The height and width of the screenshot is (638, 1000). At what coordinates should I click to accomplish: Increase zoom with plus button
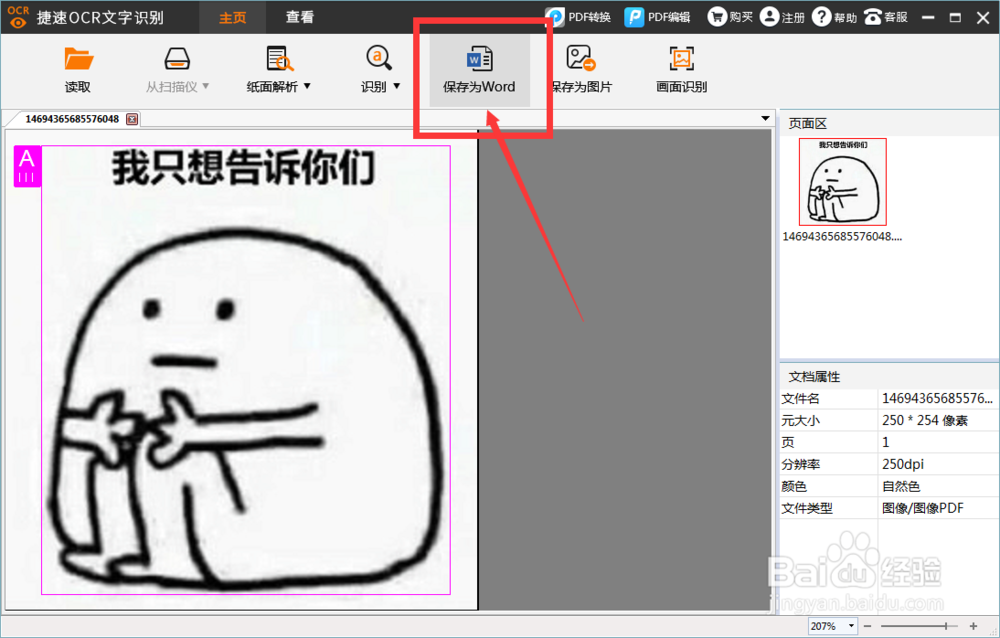tap(973, 627)
